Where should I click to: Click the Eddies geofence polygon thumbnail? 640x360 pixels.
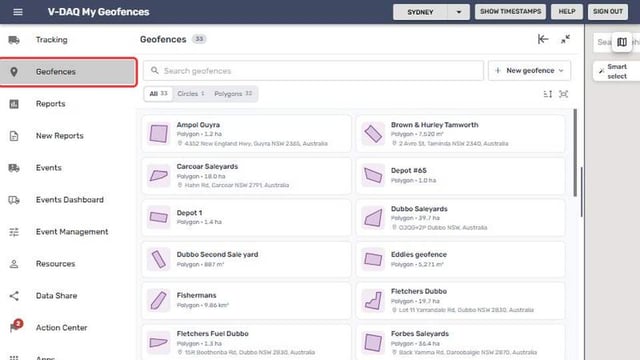[373, 260]
